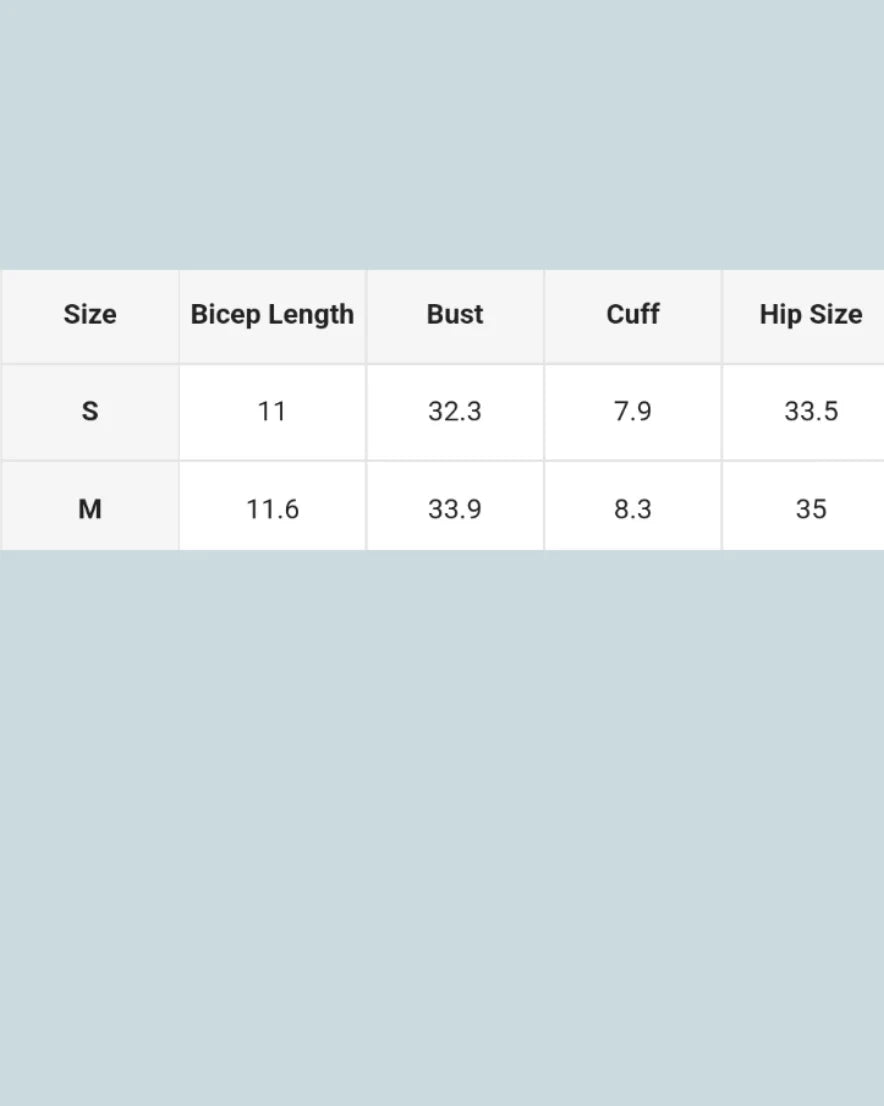The image size is (884, 1106).
Task: Click the hip size value 35
Action: click(811, 509)
